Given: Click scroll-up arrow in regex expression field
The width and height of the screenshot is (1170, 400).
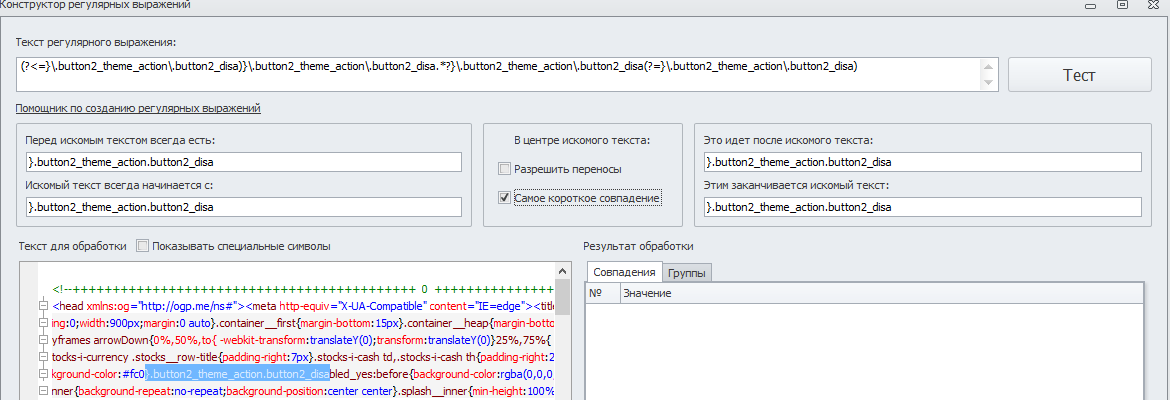Looking at the screenshot, I should click(x=990, y=66).
